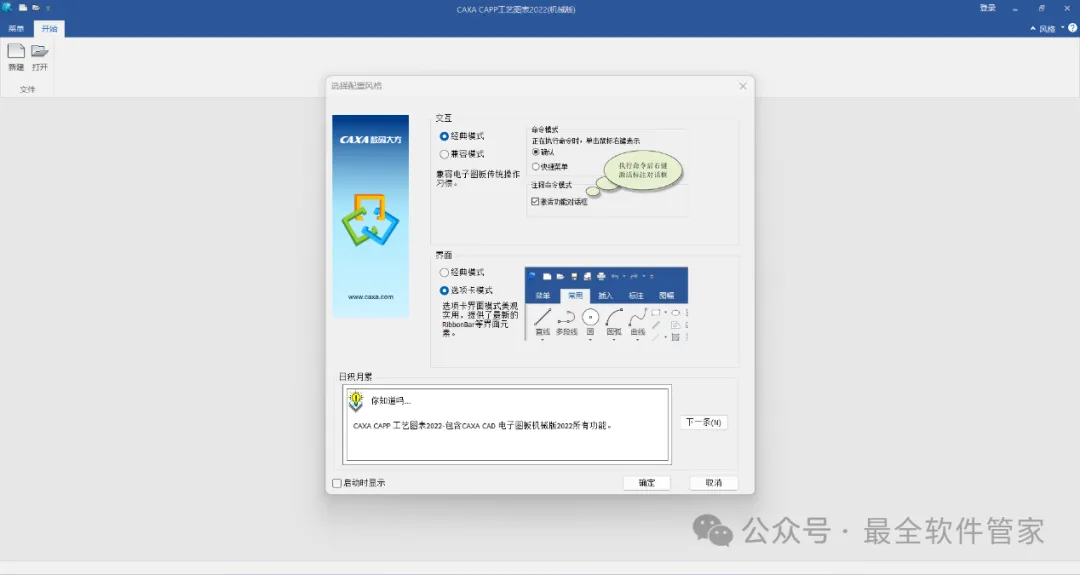This screenshot has width=1080, height=575.
Task: Click the 插入 tab in preview image
Action: pyautogui.click(x=605, y=295)
